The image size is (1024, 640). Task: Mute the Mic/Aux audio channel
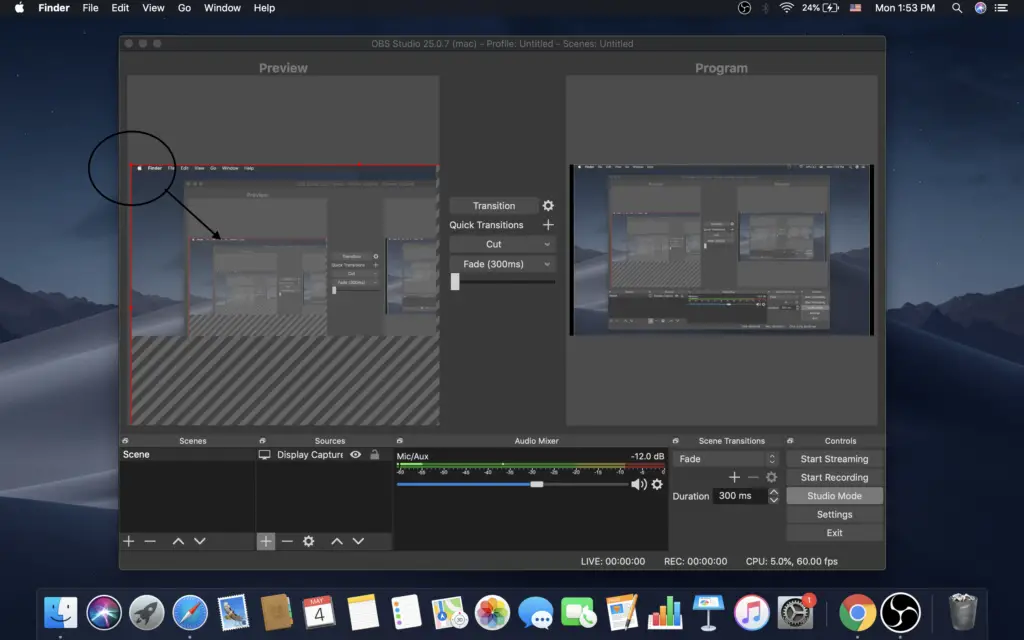point(639,484)
